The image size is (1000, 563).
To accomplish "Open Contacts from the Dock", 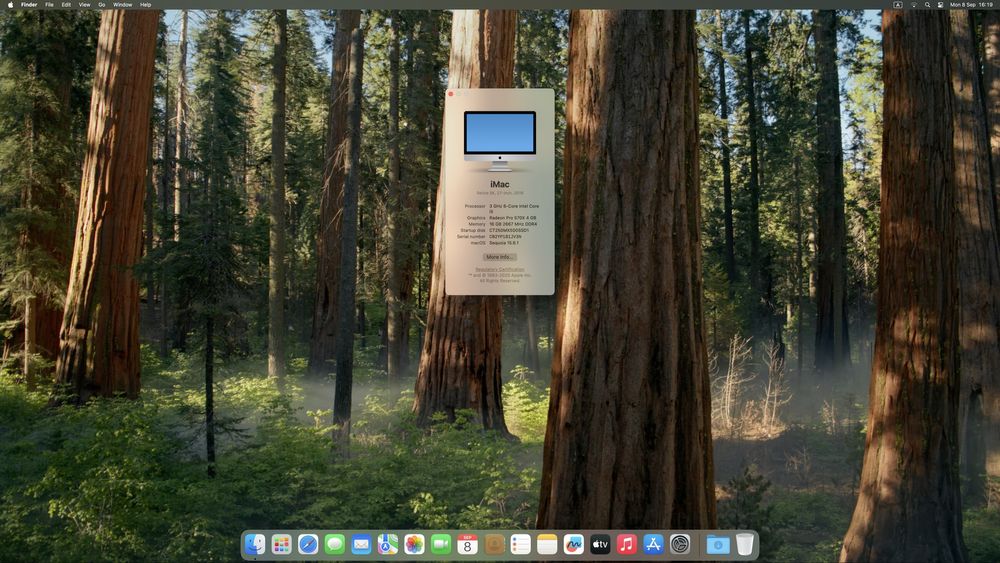I will click(x=494, y=544).
